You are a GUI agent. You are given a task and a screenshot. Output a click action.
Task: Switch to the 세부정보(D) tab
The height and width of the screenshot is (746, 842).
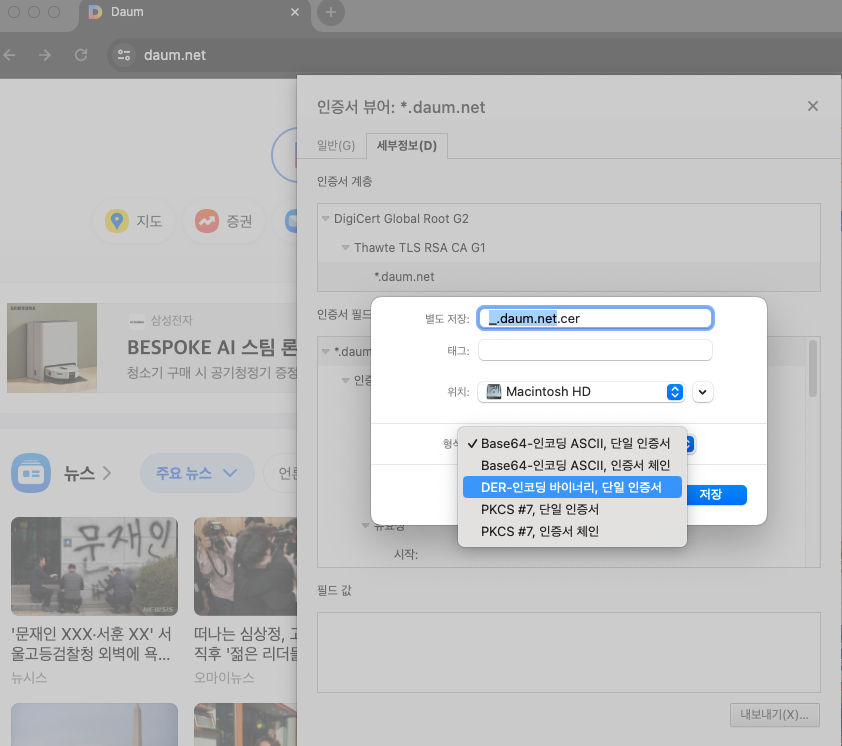pos(407,146)
